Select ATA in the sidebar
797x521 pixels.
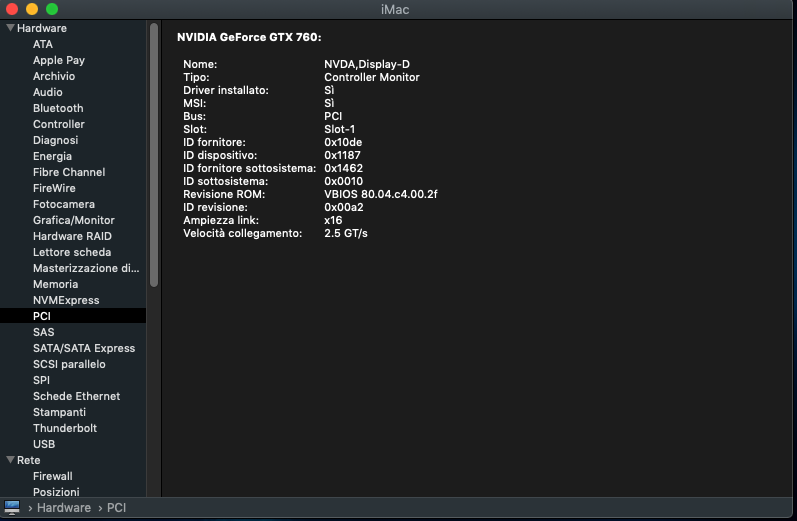43,44
